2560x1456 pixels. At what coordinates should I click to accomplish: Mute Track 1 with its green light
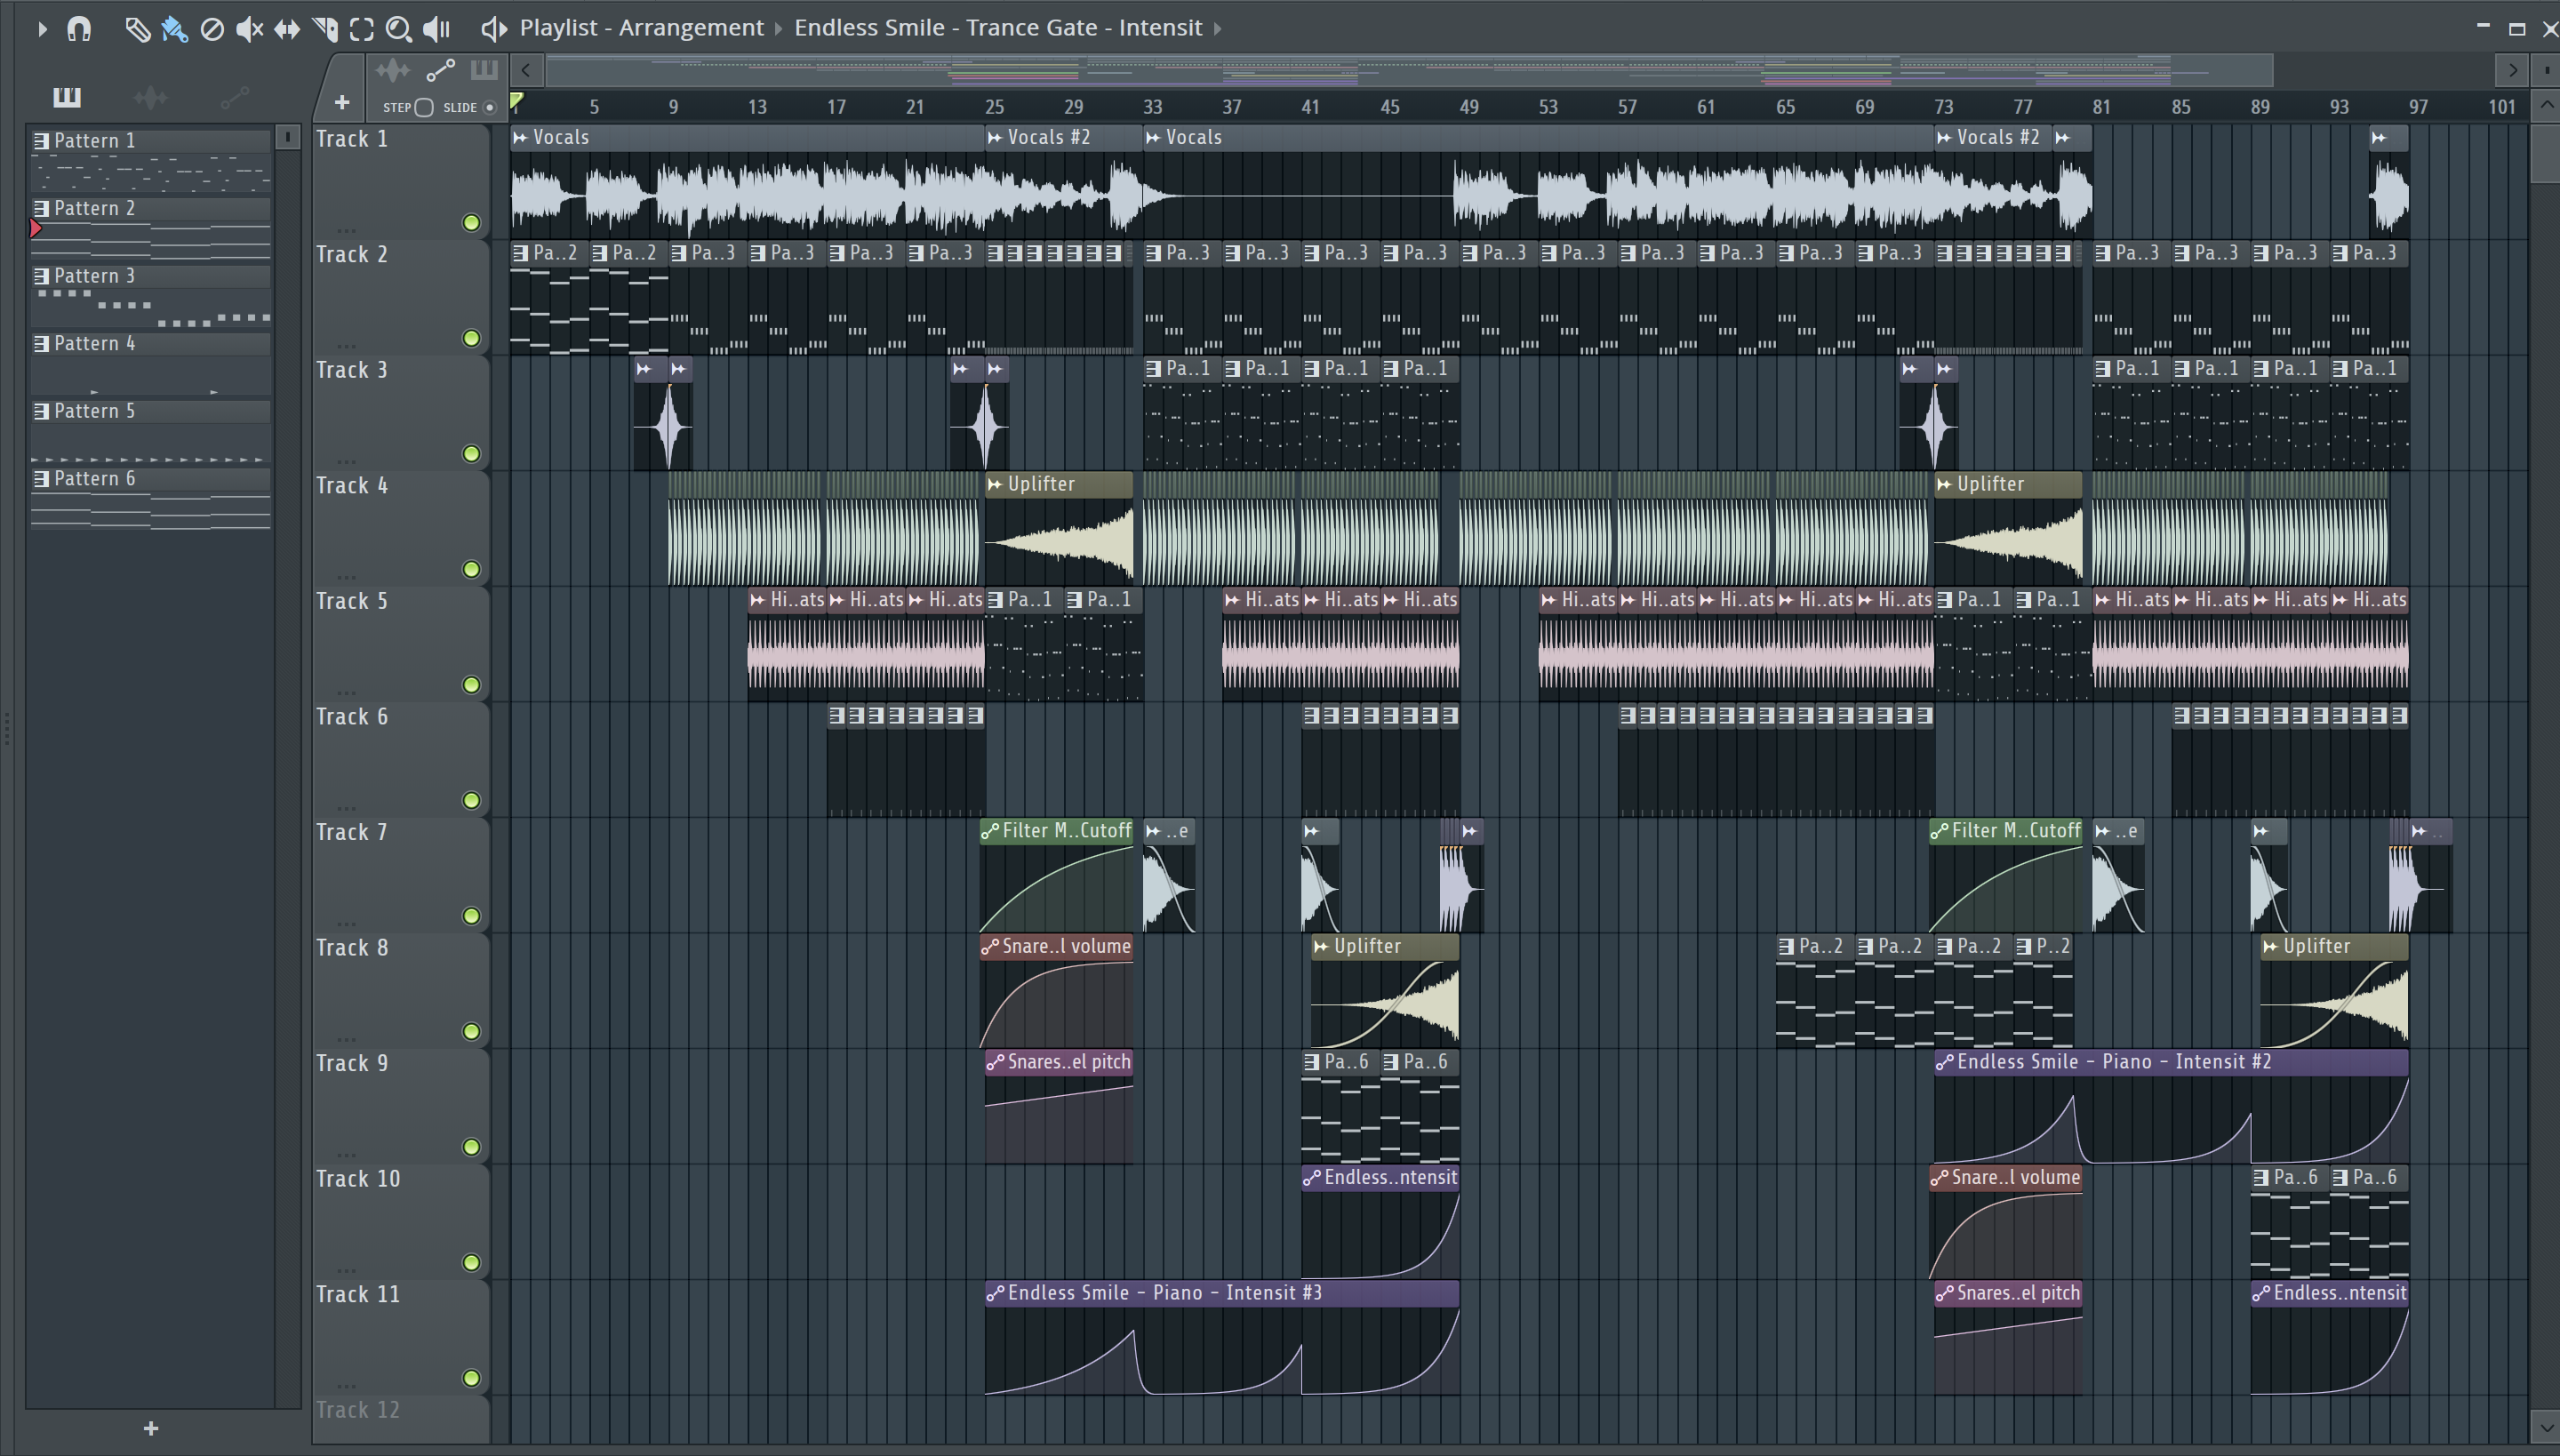471,223
